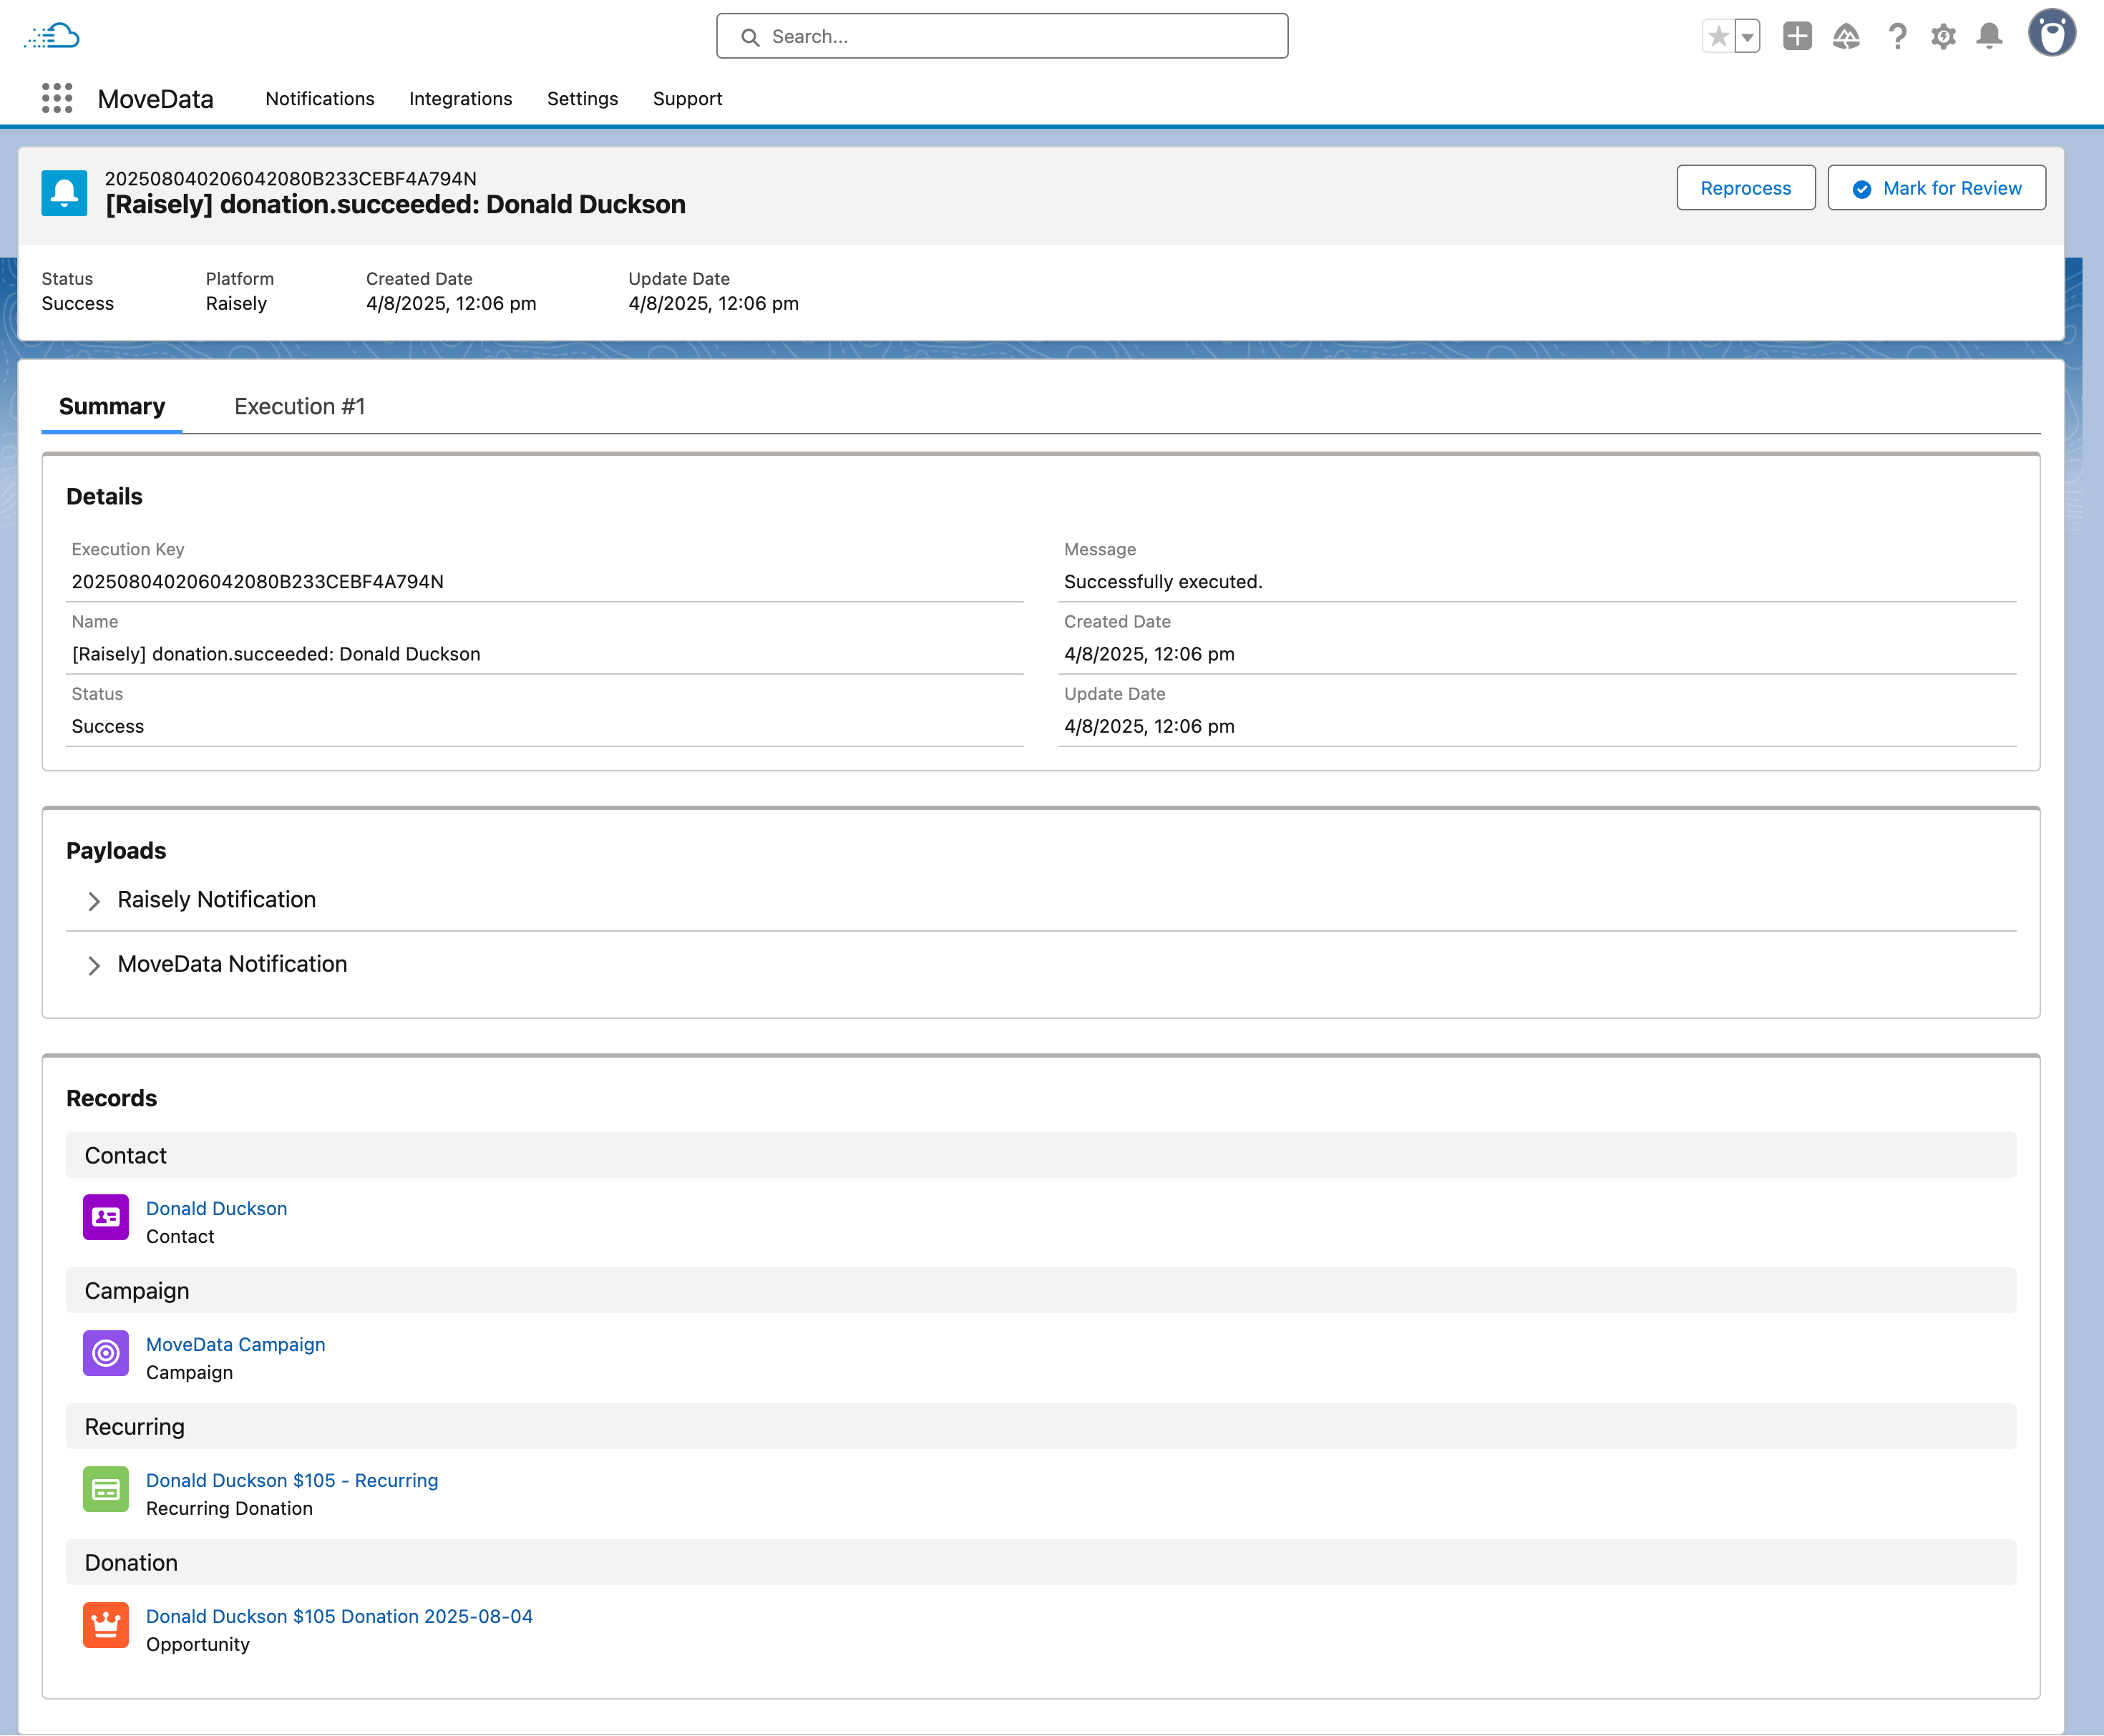The height and width of the screenshot is (1736, 2104).
Task: Click the favorites star icon
Action: tap(1718, 37)
